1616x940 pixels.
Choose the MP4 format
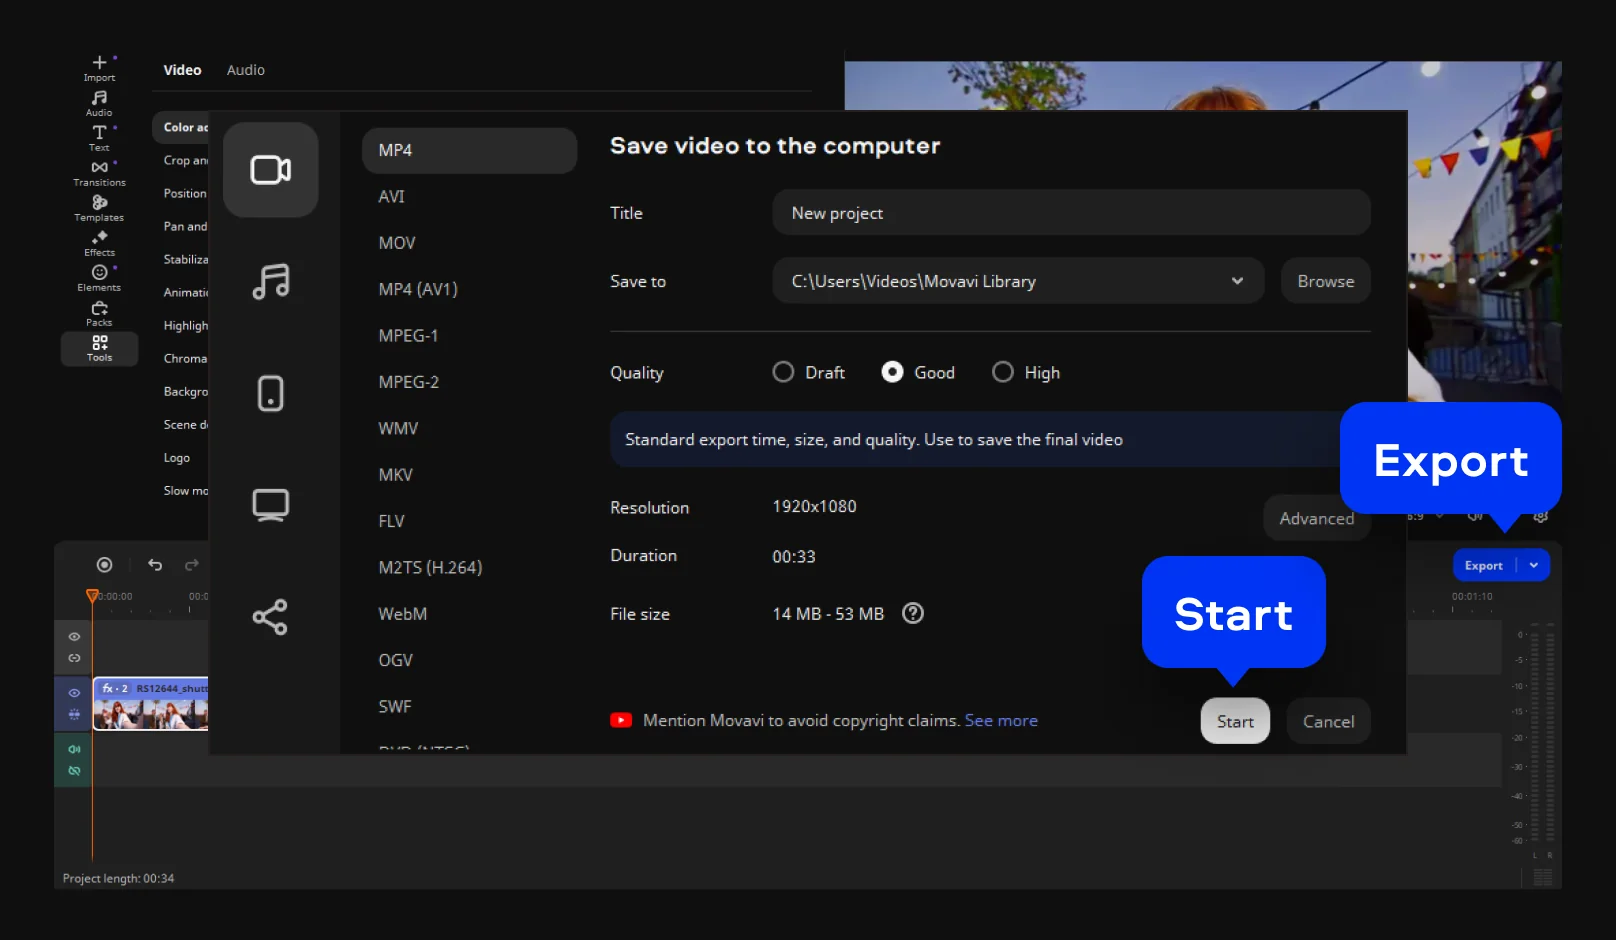(x=469, y=150)
